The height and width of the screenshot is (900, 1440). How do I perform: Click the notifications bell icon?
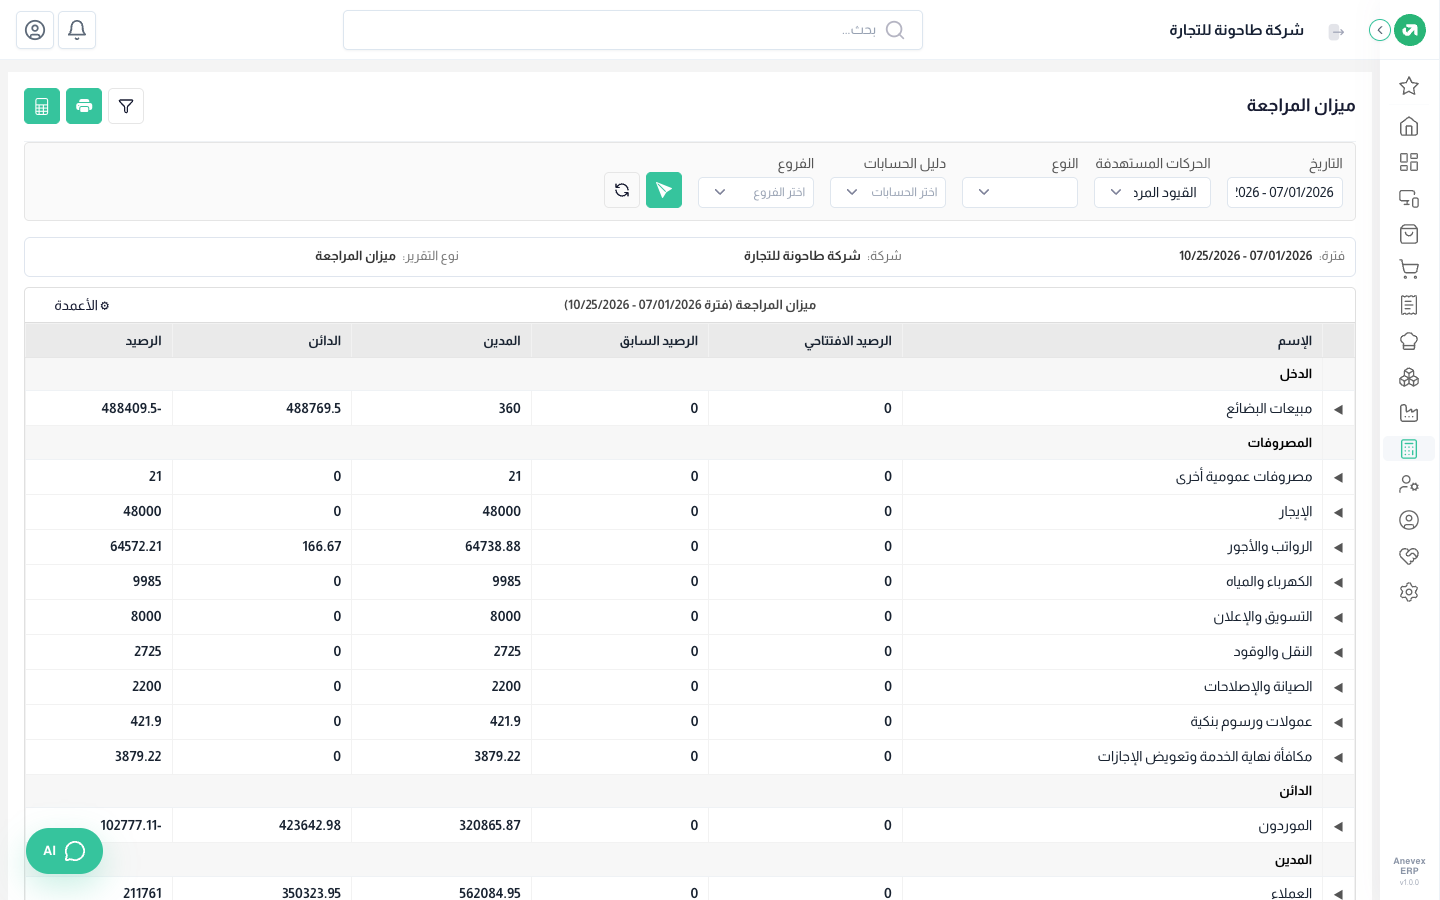(77, 30)
